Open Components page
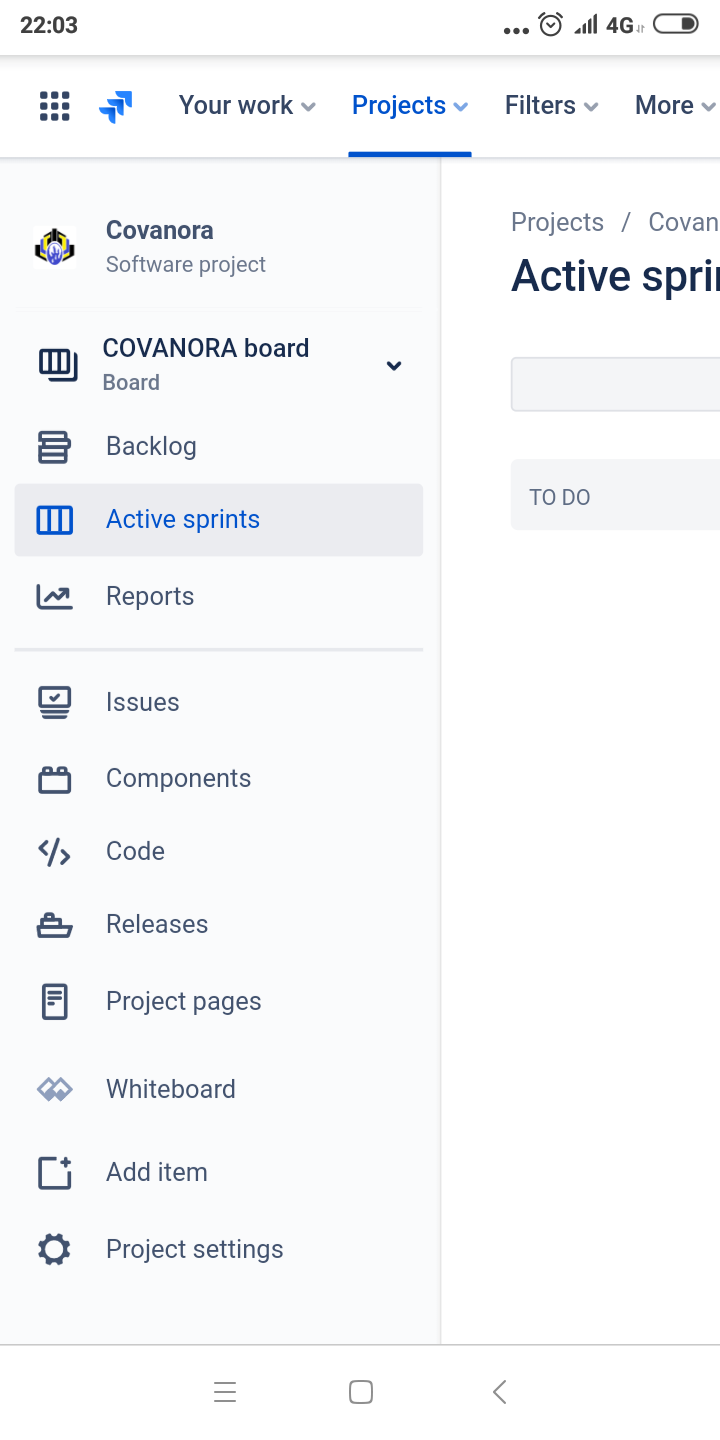 pyautogui.click(x=179, y=778)
